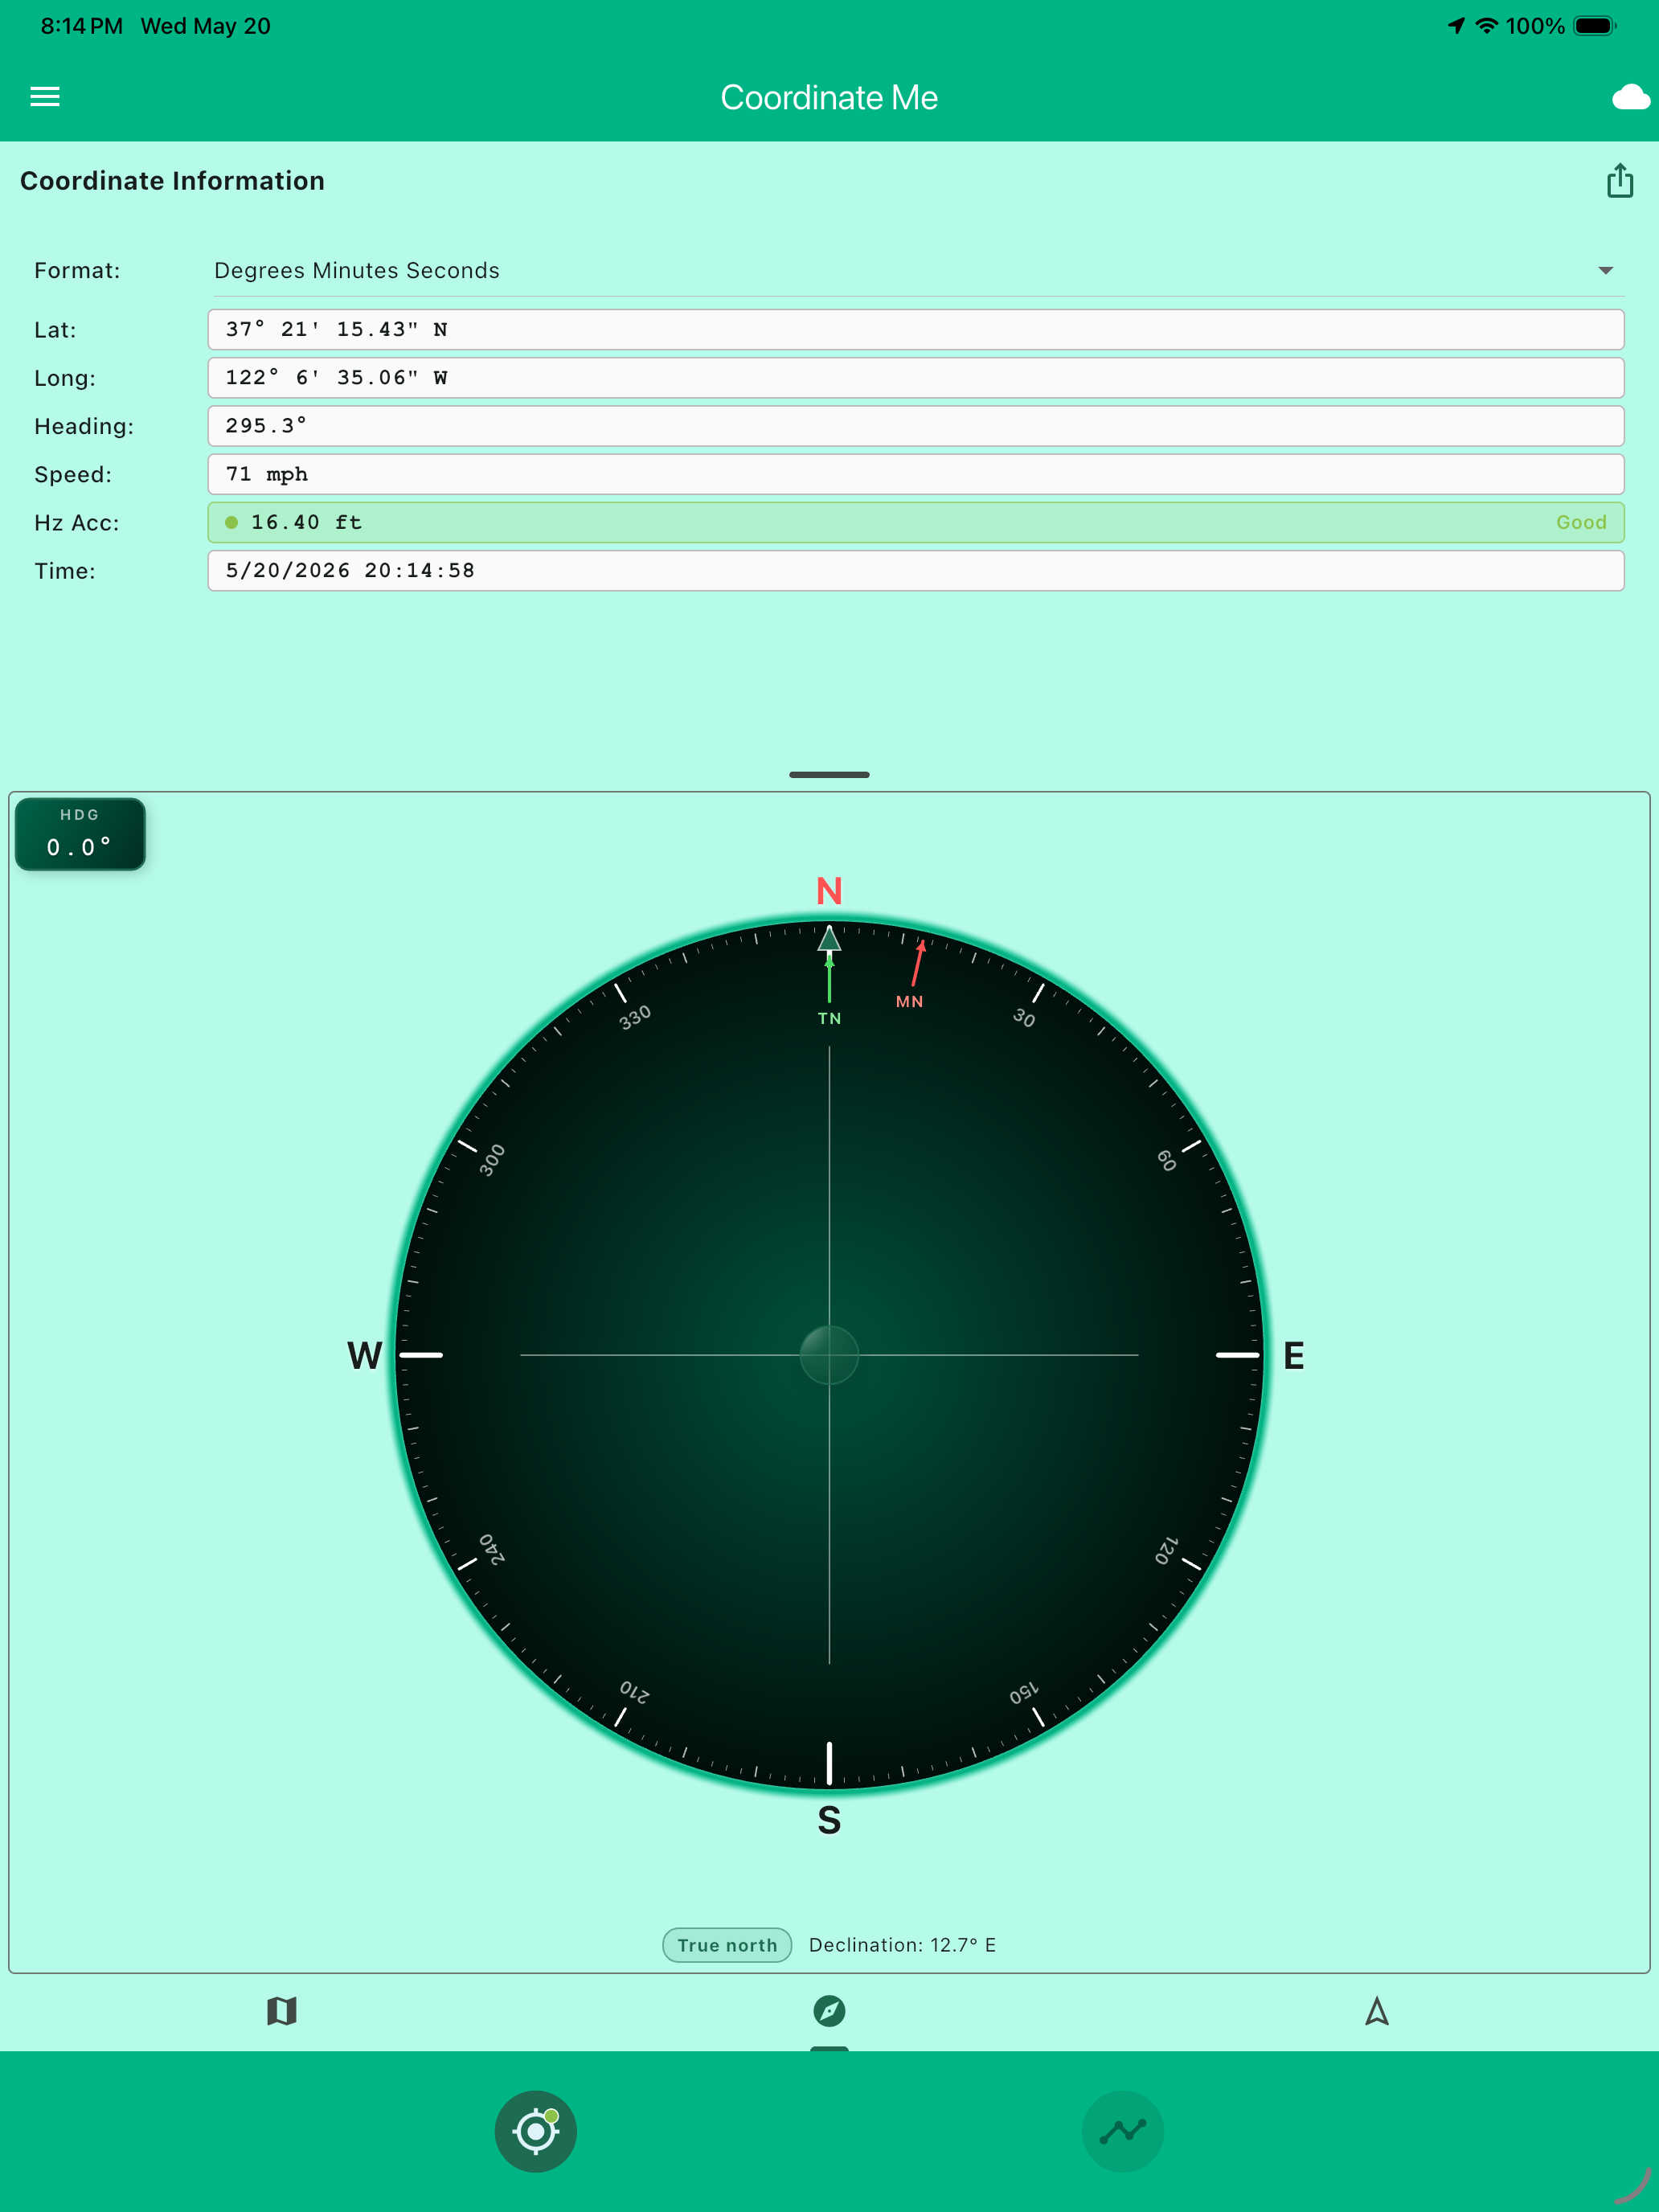Toggle the True north mode pill
The width and height of the screenshot is (1659, 2212).
click(727, 1945)
